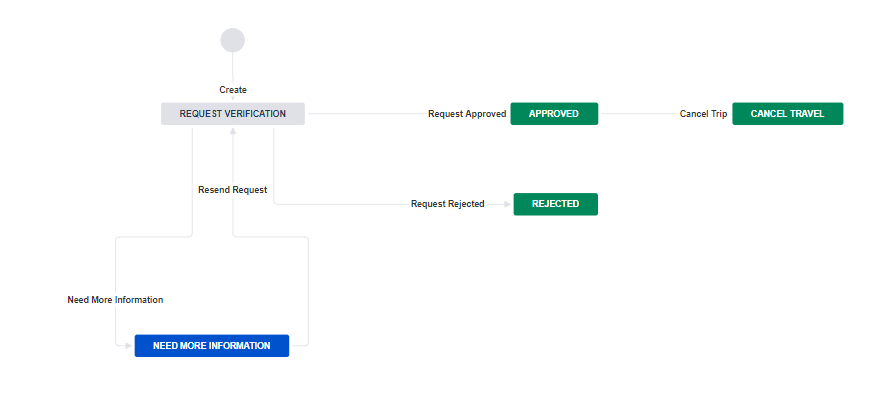Click small arrowhead just below Create label
Screen dimensions: 886x408
233,98
